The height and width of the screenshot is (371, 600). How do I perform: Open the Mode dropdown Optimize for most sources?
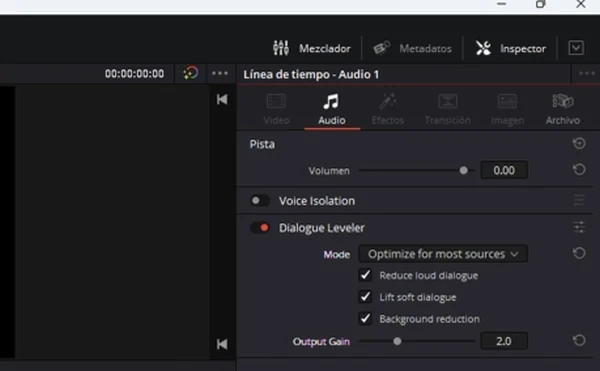pos(443,254)
